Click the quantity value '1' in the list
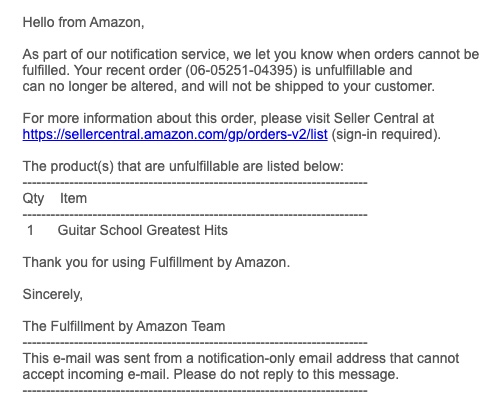503x409 pixels. [x=30, y=230]
